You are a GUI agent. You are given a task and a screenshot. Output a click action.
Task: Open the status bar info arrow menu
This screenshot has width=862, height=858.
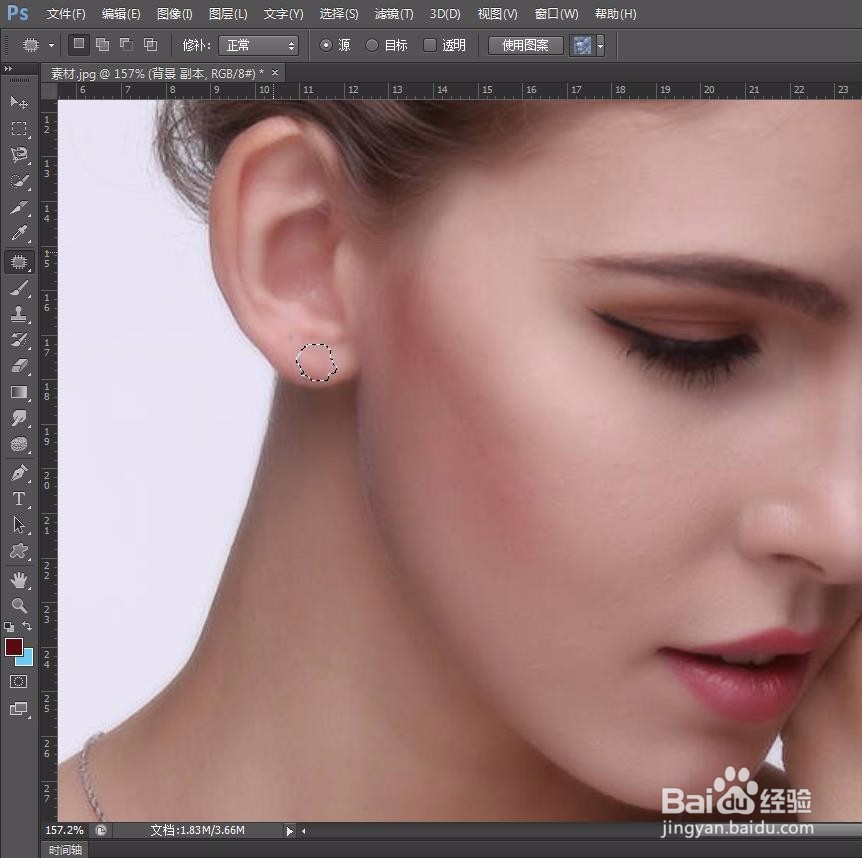[290, 832]
